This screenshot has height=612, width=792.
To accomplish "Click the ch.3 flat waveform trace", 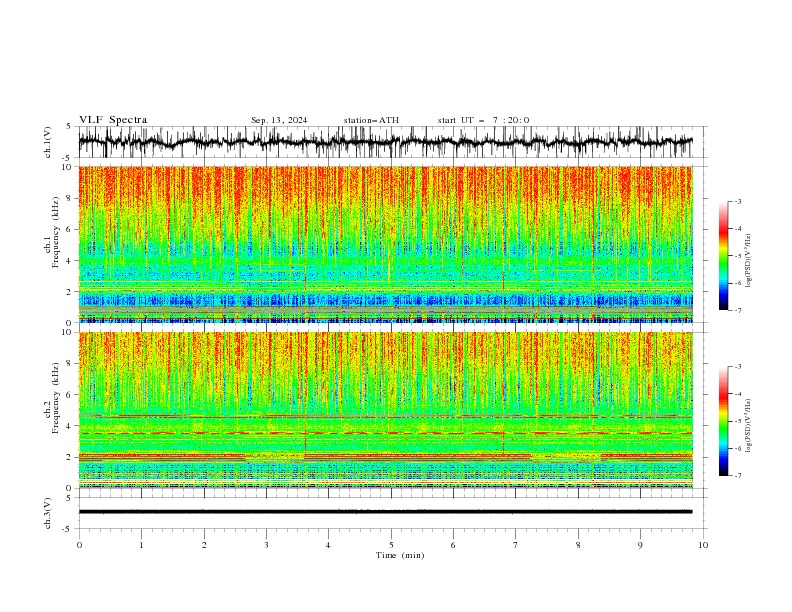I will tap(385, 512).
